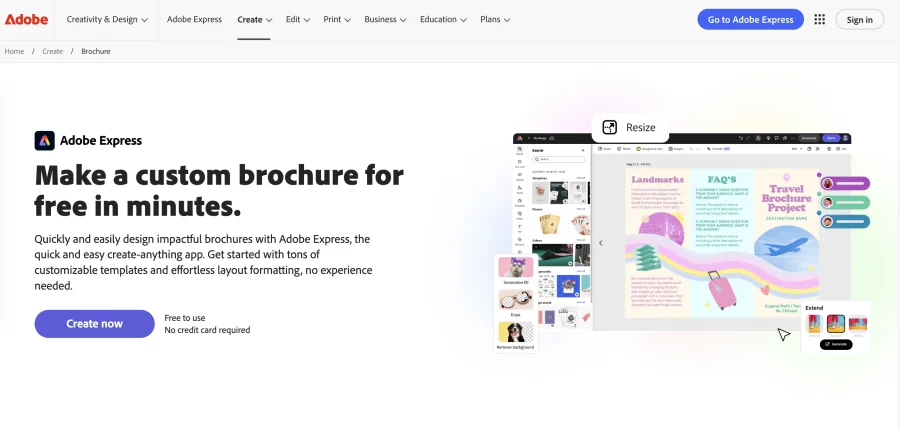Click the black Generate button under Extend
900x429 pixels.
tap(836, 344)
